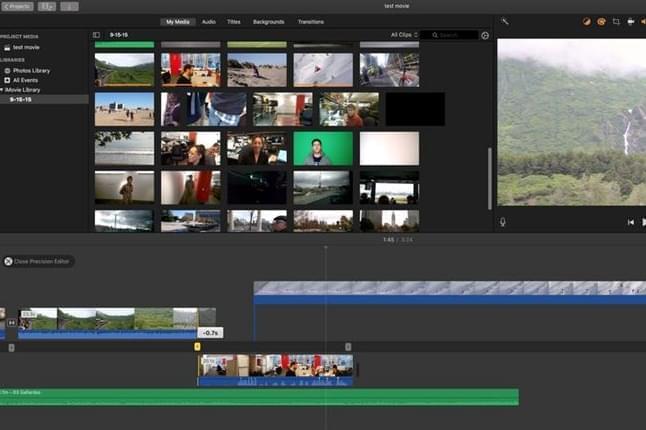Select the upper-right gray timeline clip
Image resolution: width=646 pixels, height=430 pixels.
pos(449,293)
